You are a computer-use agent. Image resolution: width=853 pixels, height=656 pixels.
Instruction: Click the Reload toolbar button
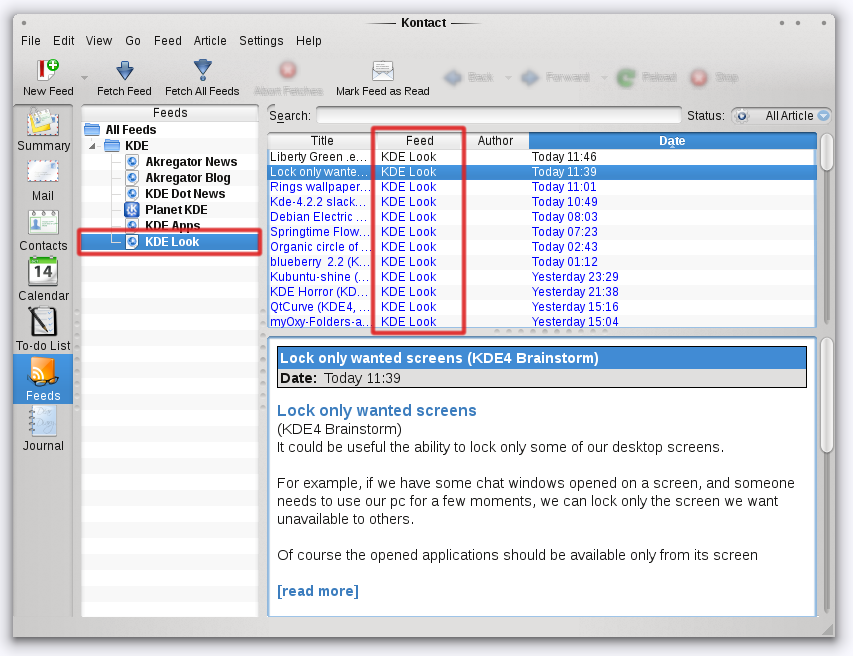point(647,77)
